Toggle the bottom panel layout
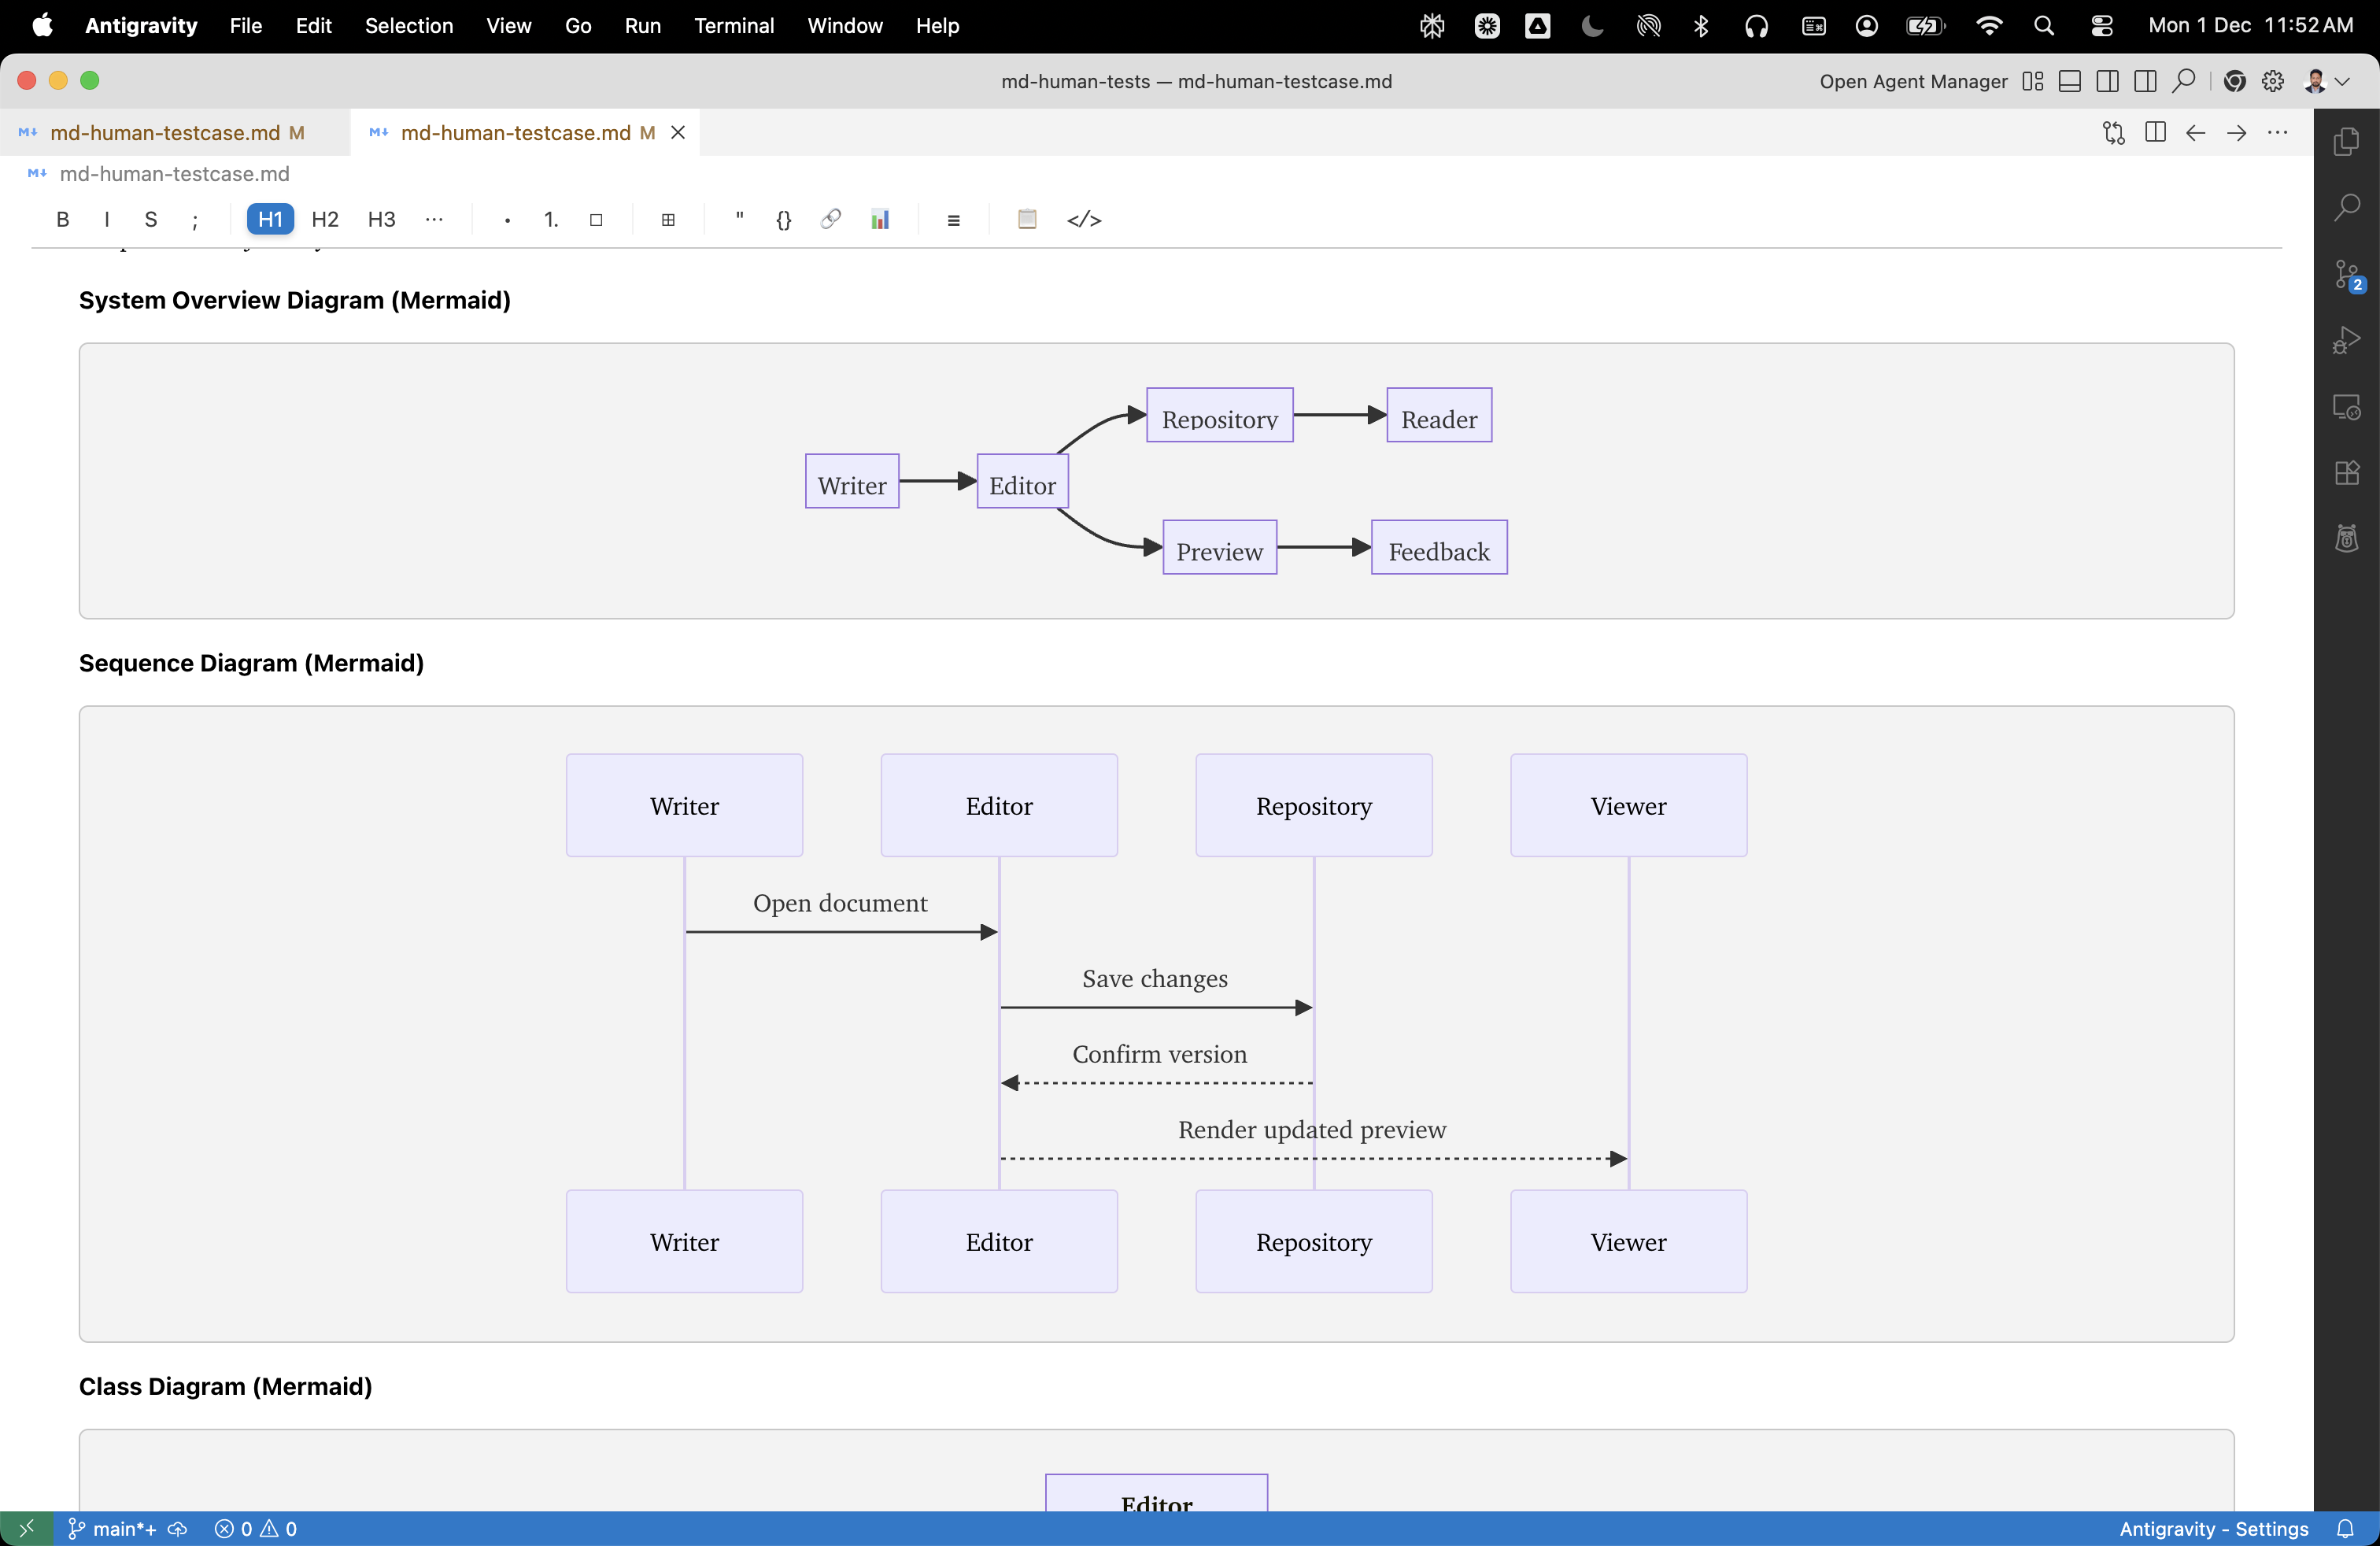The height and width of the screenshot is (1546, 2380). (2070, 82)
